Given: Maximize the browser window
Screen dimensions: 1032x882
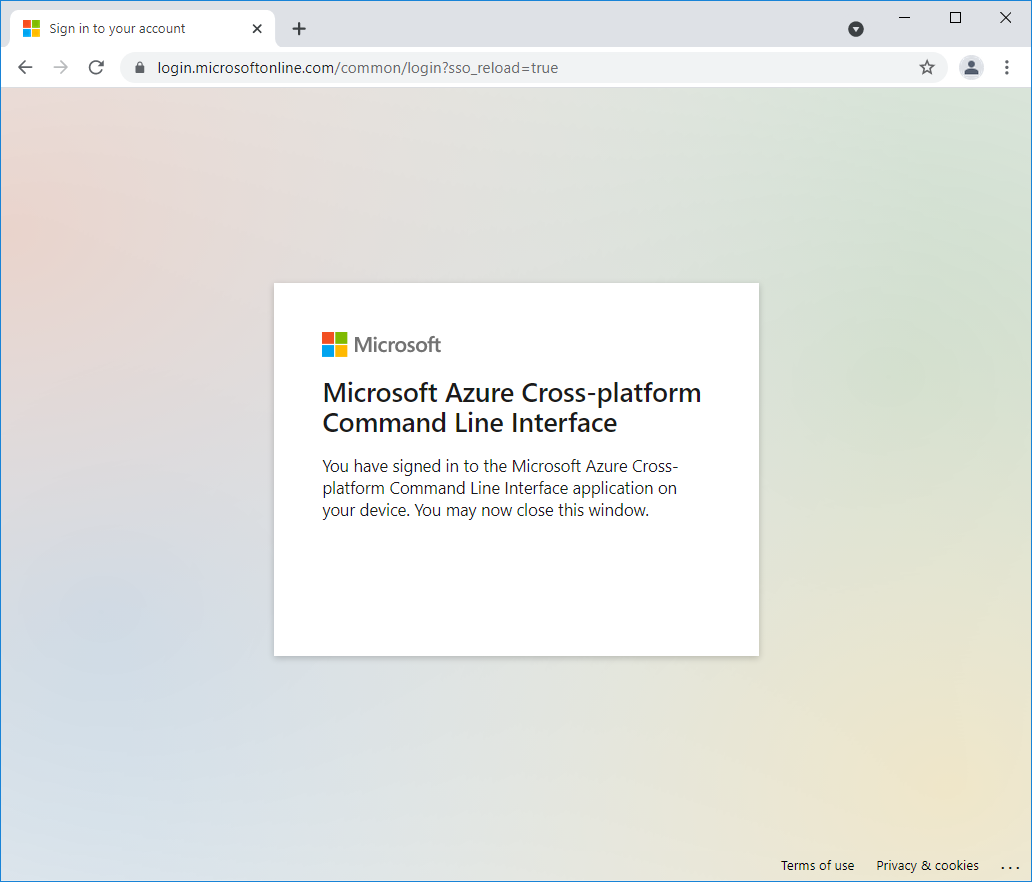Looking at the screenshot, I should click(955, 18).
